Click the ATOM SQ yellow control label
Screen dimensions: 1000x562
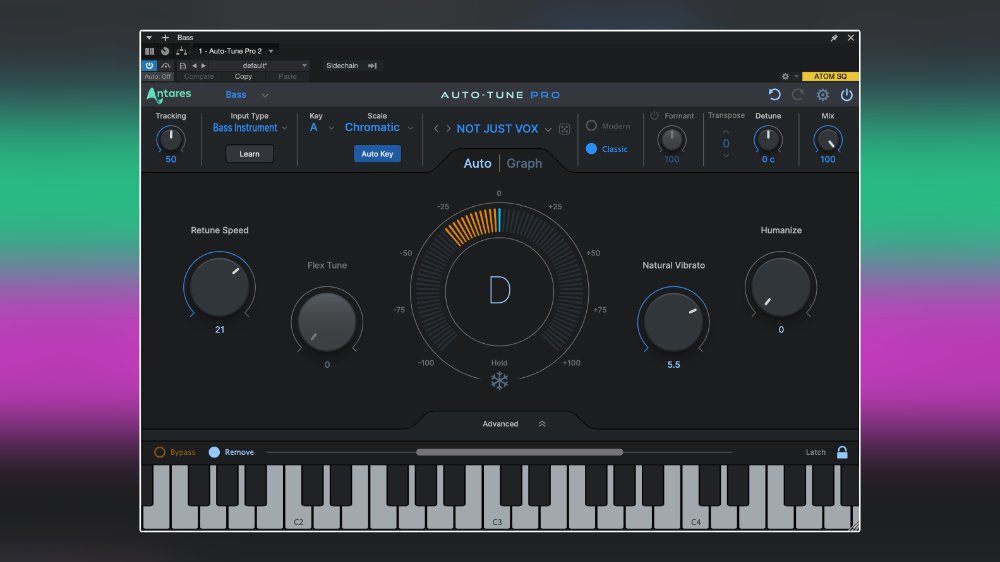click(x=830, y=77)
